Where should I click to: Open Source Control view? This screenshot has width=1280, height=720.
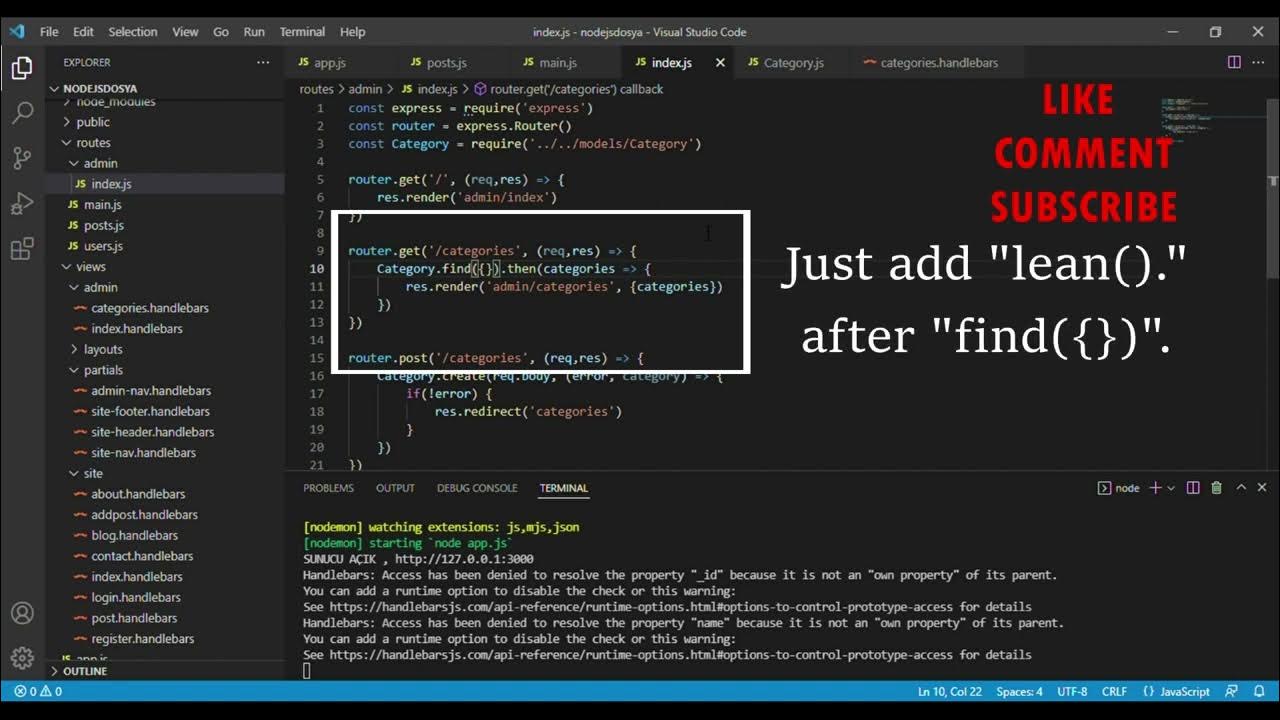click(22, 158)
